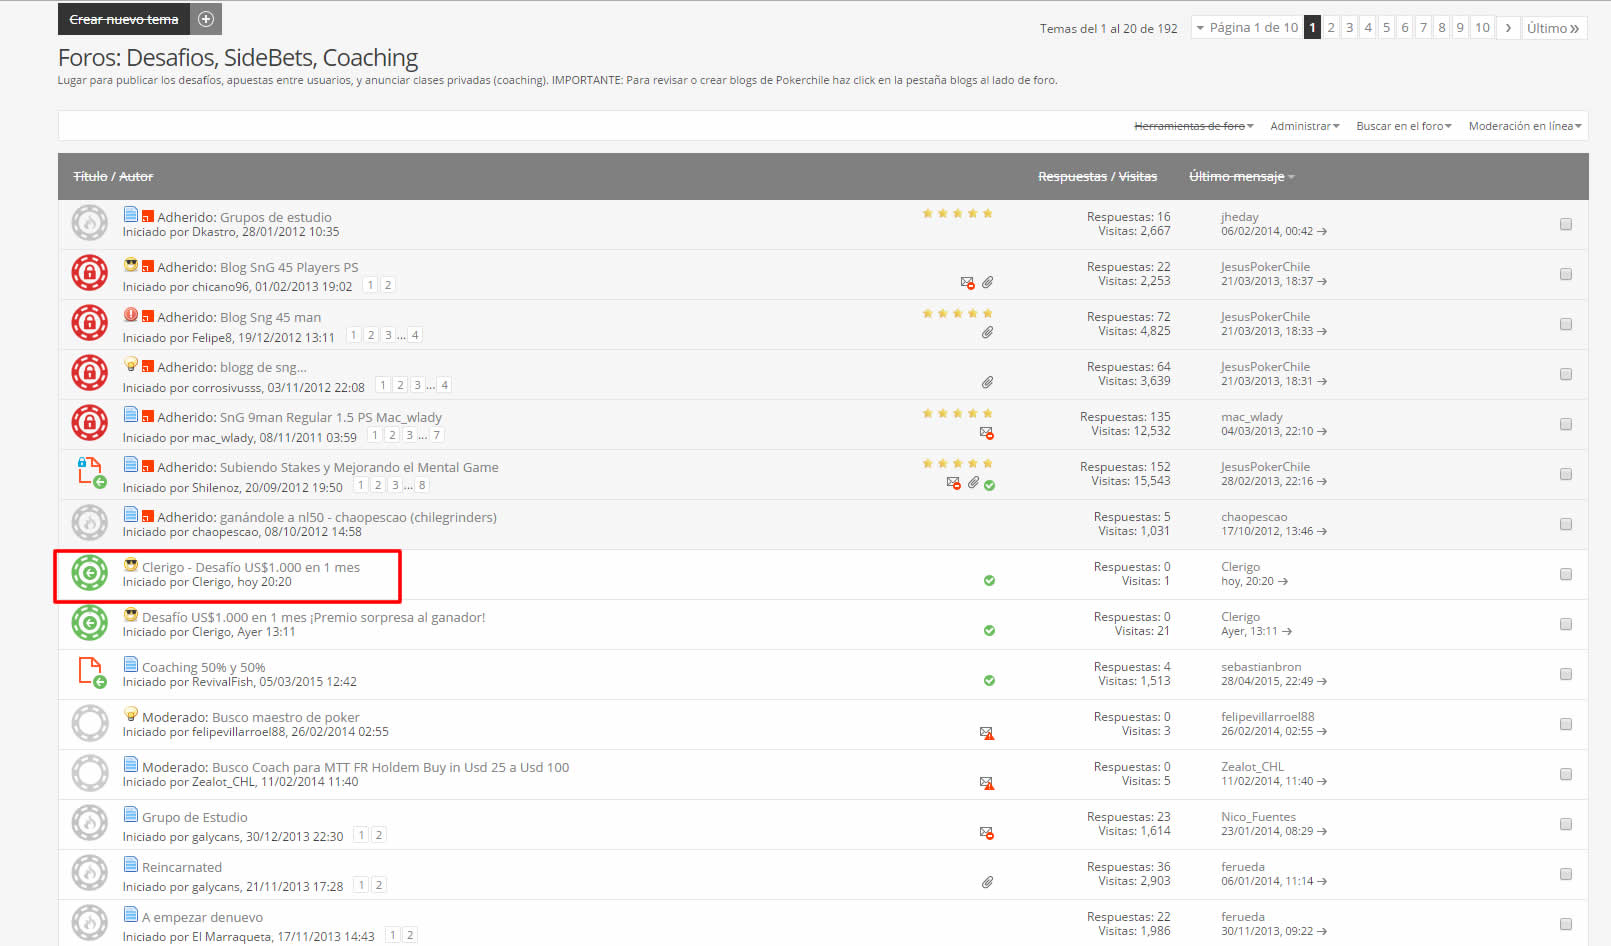This screenshot has width=1611, height=946.
Task: Tick the checkbox on the Reincarnated thread row
Action: pos(1566,874)
